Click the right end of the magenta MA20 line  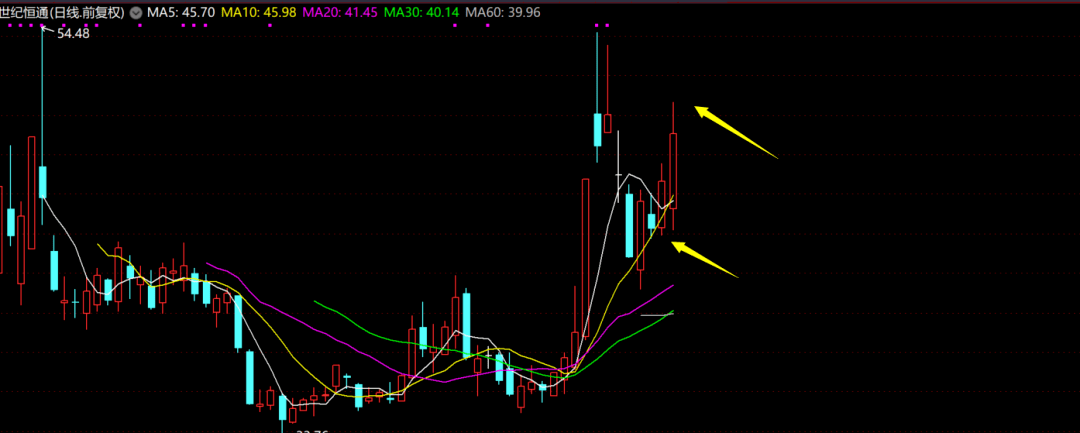point(673,286)
